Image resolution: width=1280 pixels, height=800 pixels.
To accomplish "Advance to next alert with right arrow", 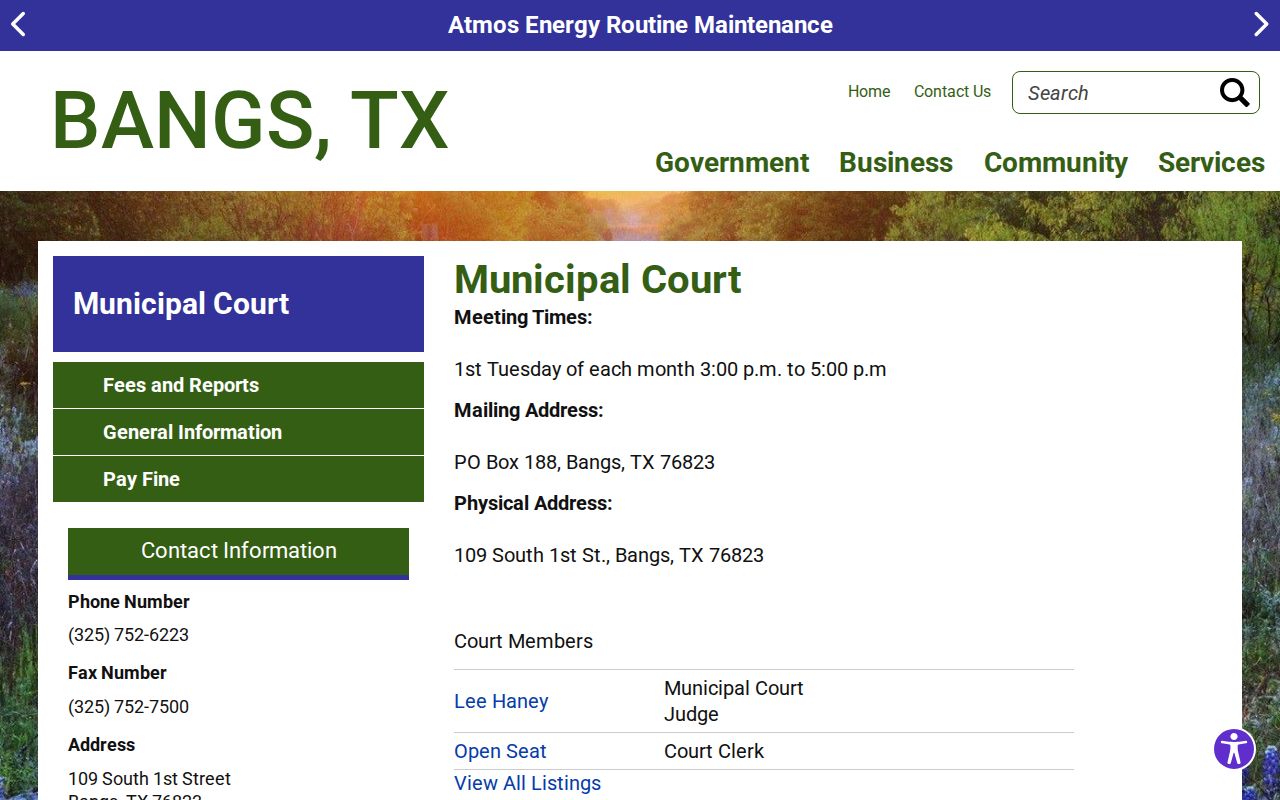I will pyautogui.click(x=1261, y=25).
